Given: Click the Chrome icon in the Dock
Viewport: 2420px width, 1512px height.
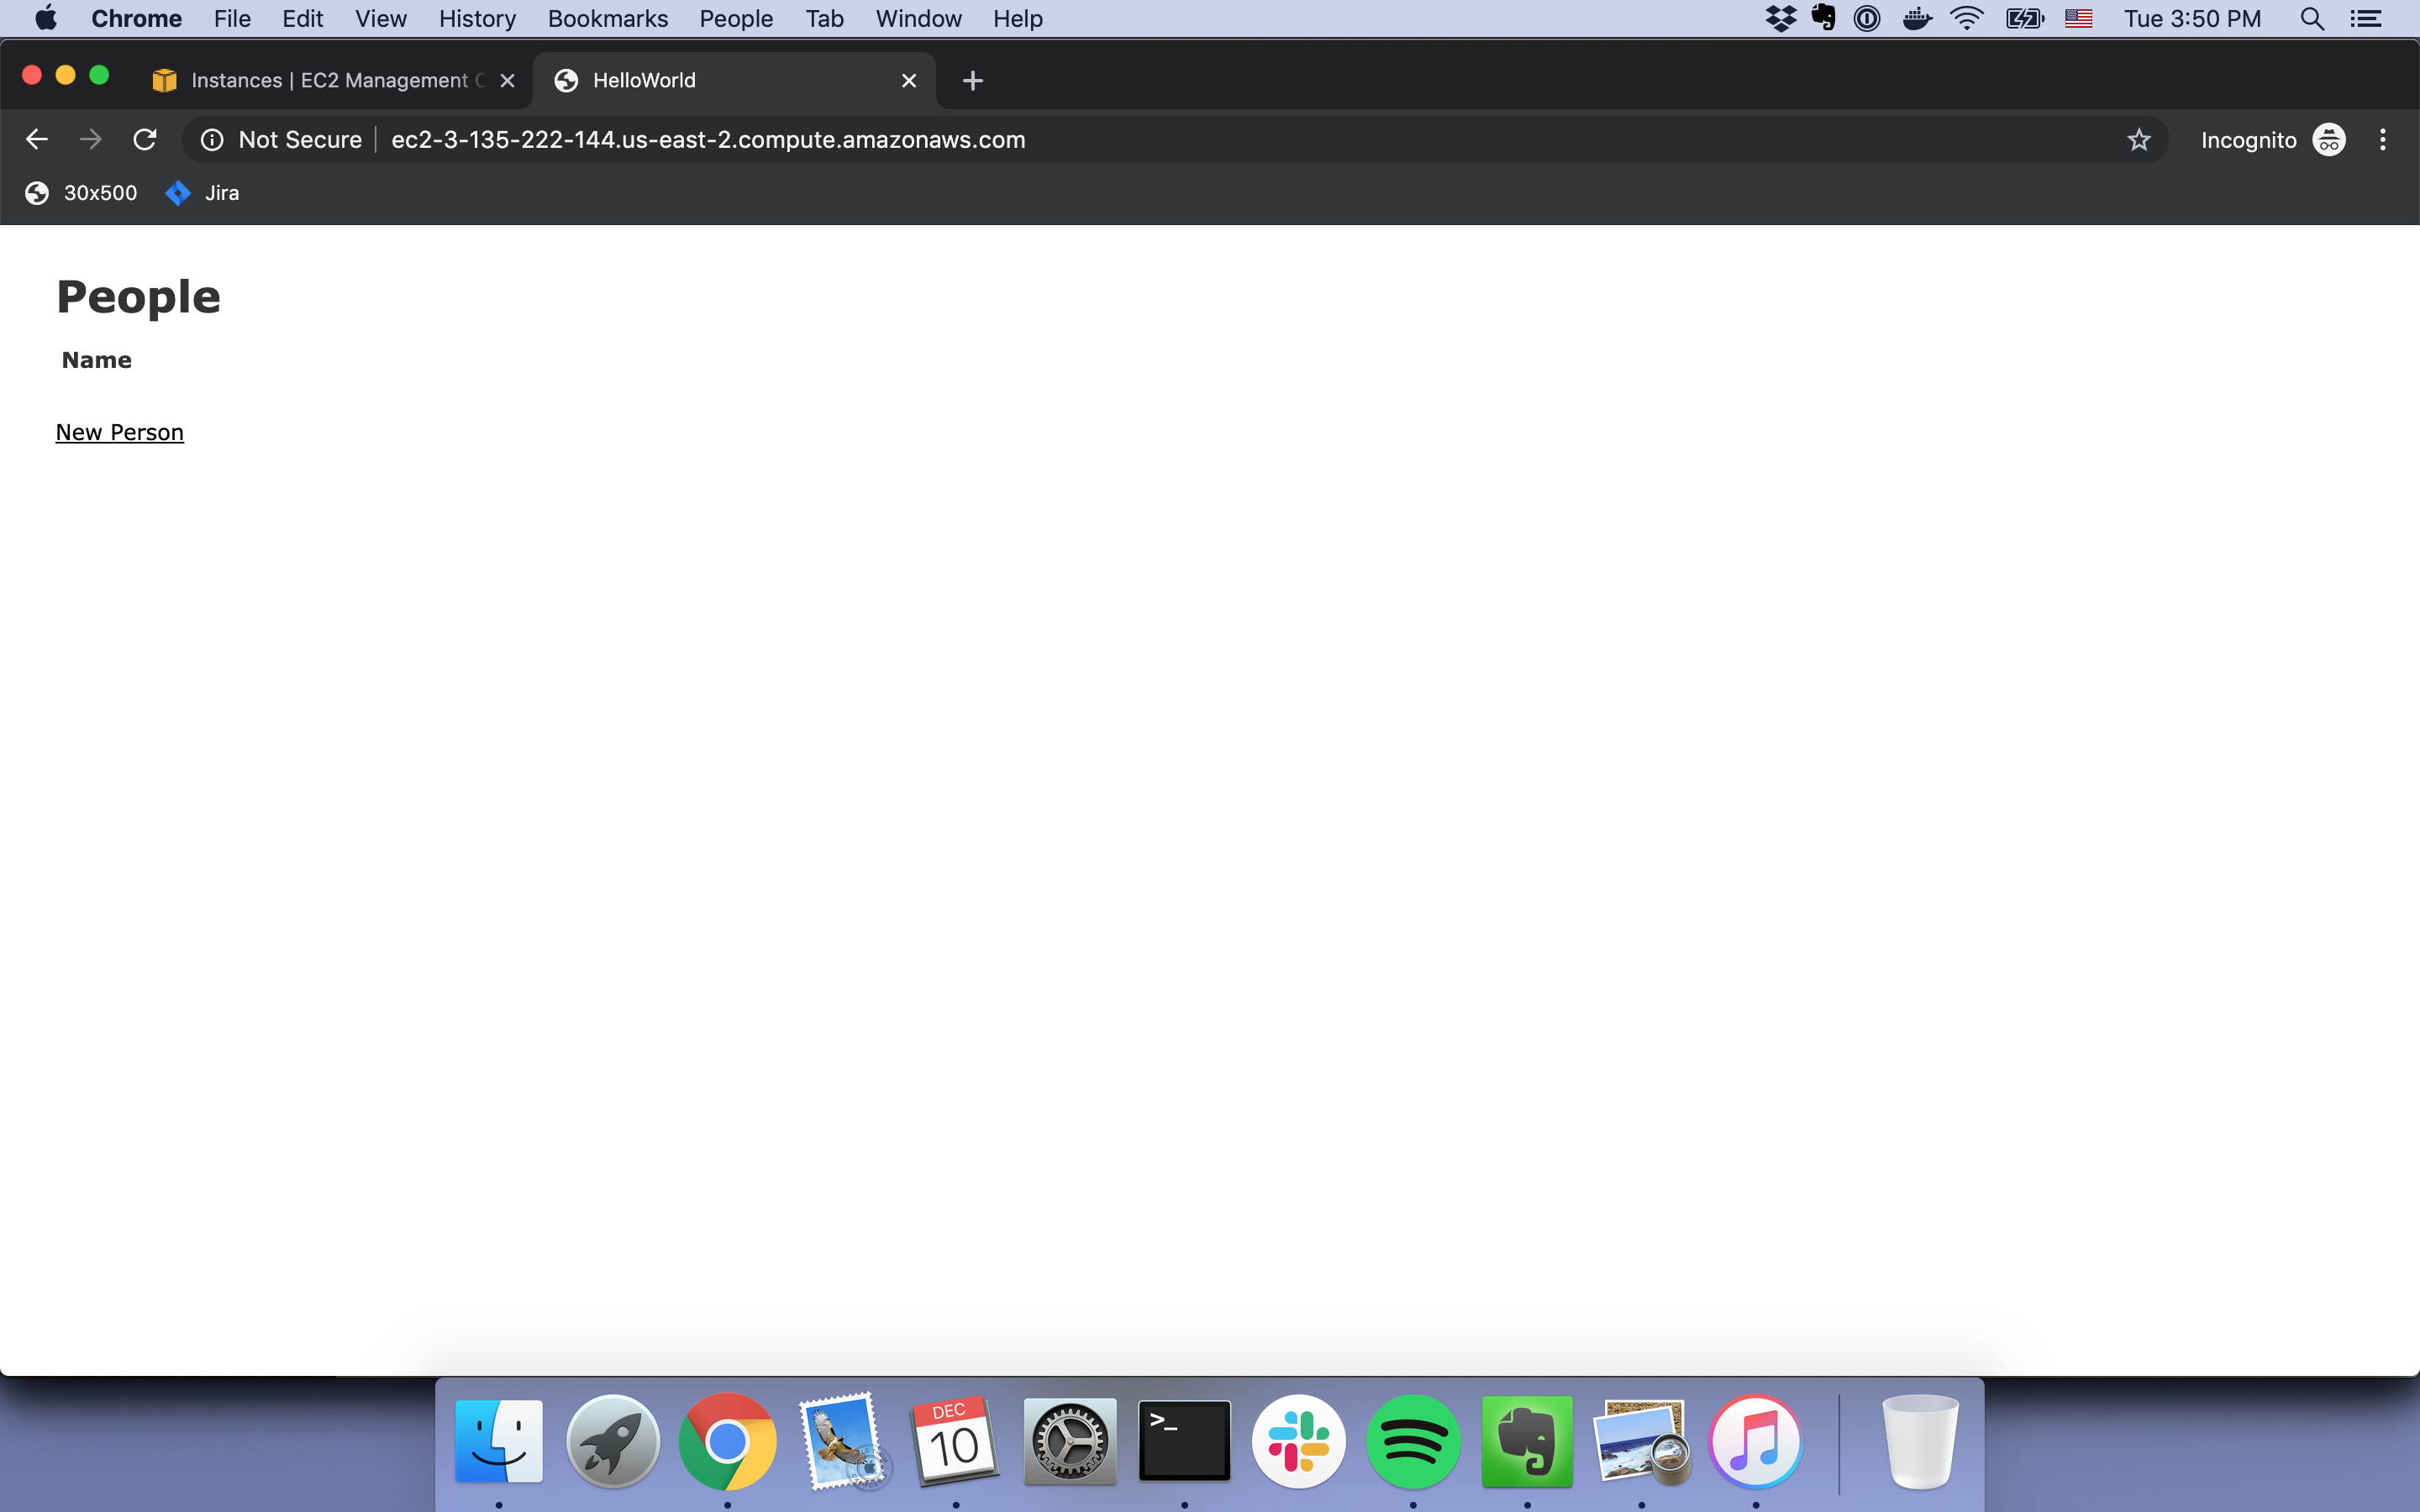Looking at the screenshot, I should pyautogui.click(x=727, y=1441).
